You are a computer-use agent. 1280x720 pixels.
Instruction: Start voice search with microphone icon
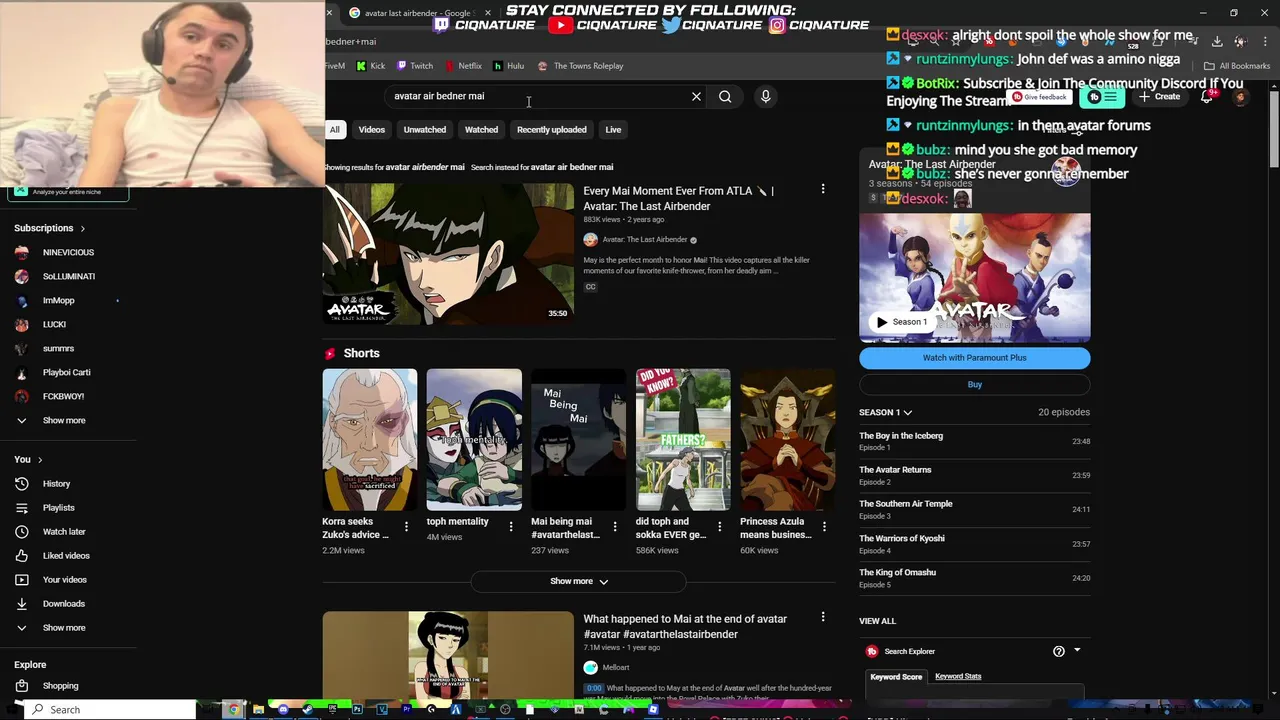pos(766,97)
